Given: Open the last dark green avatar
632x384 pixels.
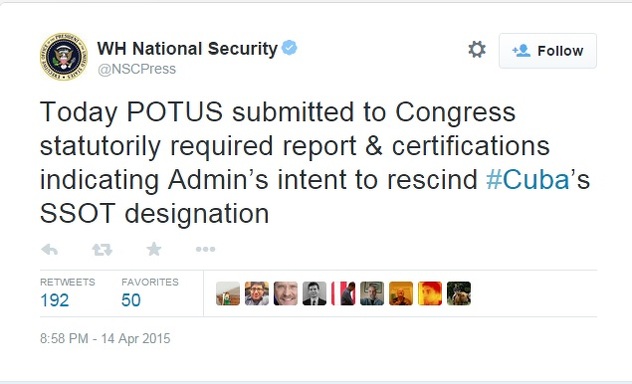Looking at the screenshot, I should pyautogui.click(x=459, y=293).
